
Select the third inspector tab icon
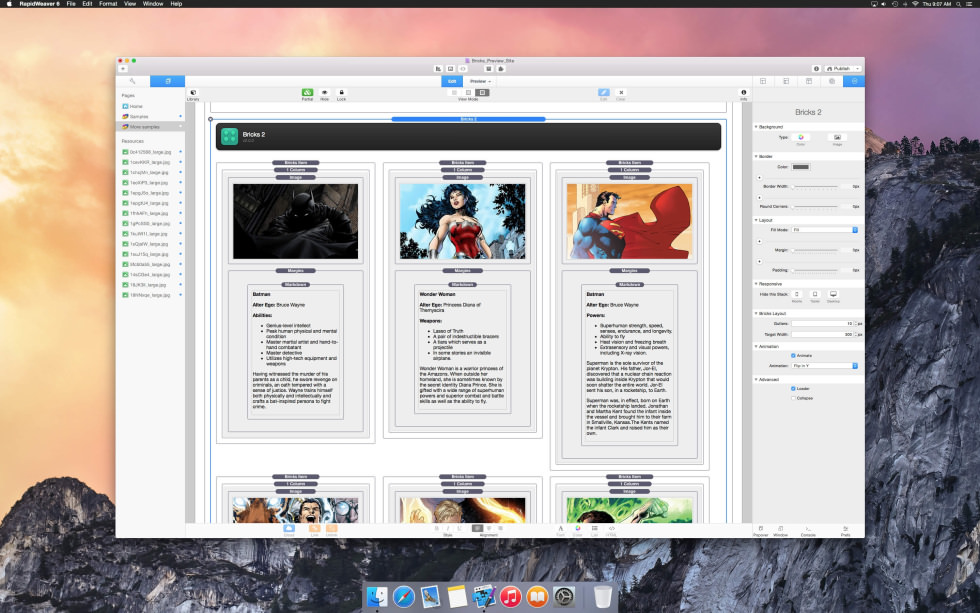809,81
